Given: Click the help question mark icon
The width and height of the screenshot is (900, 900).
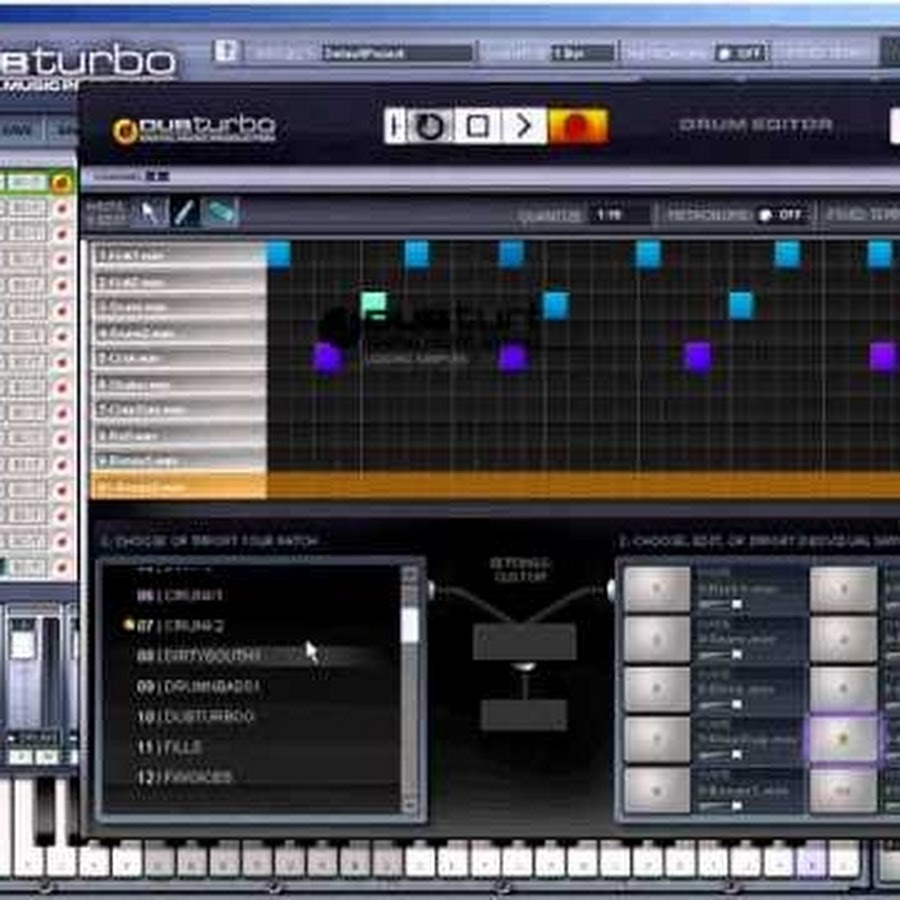Looking at the screenshot, I should point(227,51).
